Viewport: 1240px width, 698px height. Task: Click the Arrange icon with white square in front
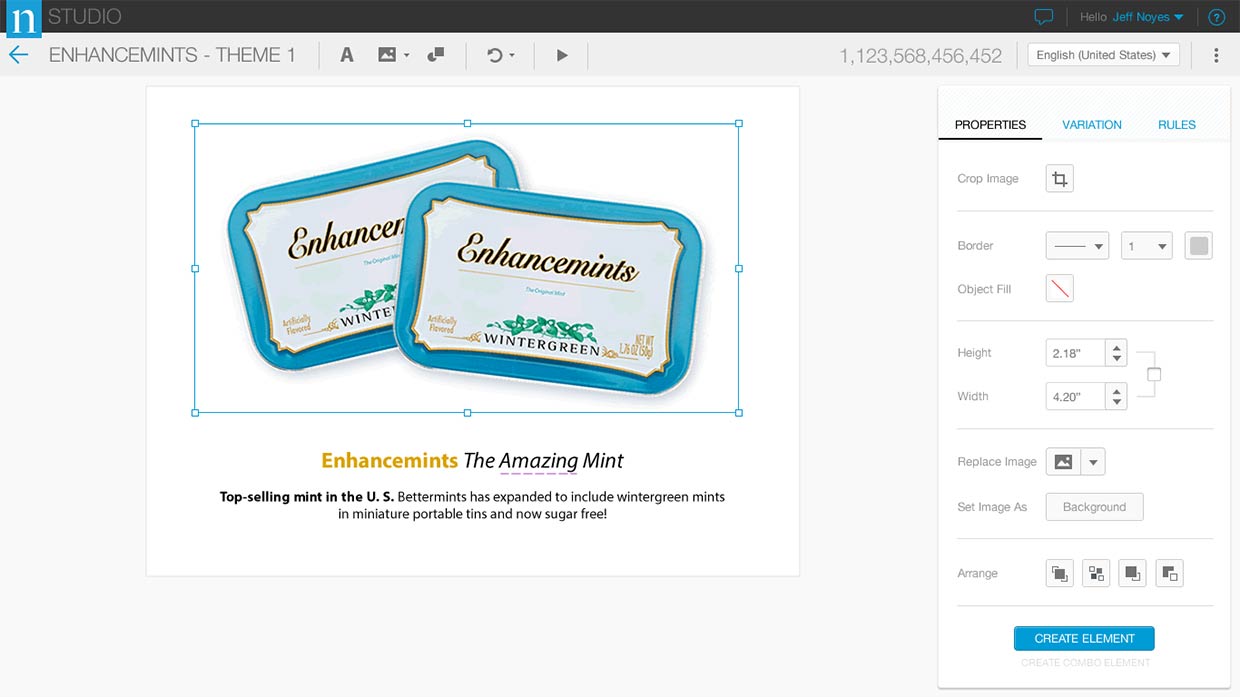(x=1170, y=574)
